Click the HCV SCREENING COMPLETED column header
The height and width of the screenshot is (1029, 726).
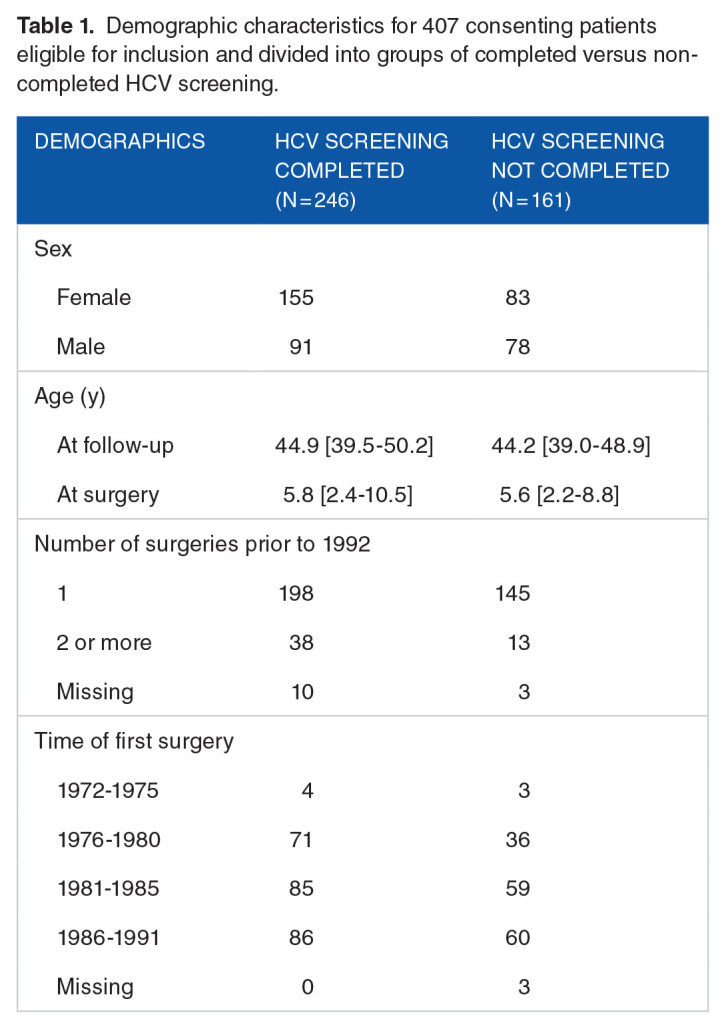tap(361, 170)
